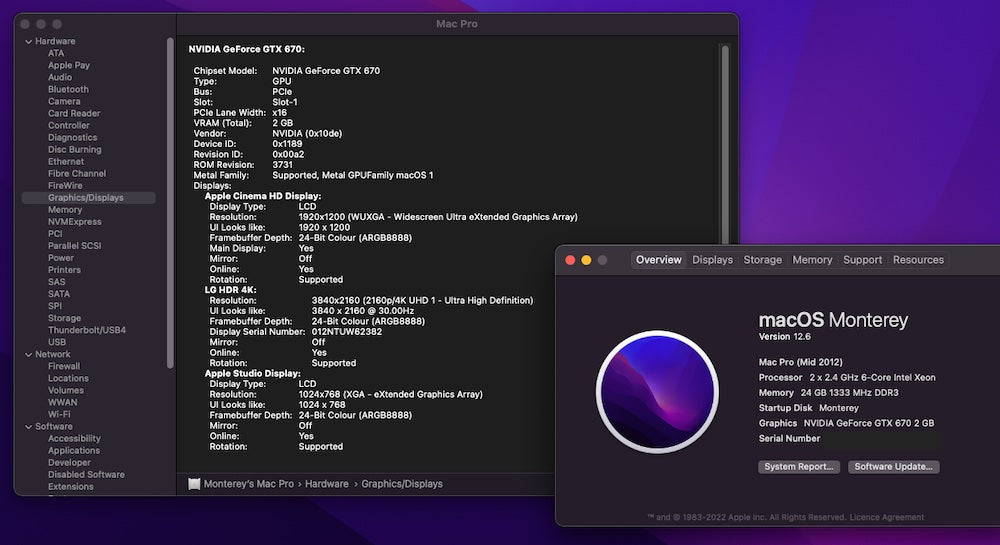
Task: Select Locations under Network
Action: point(68,379)
